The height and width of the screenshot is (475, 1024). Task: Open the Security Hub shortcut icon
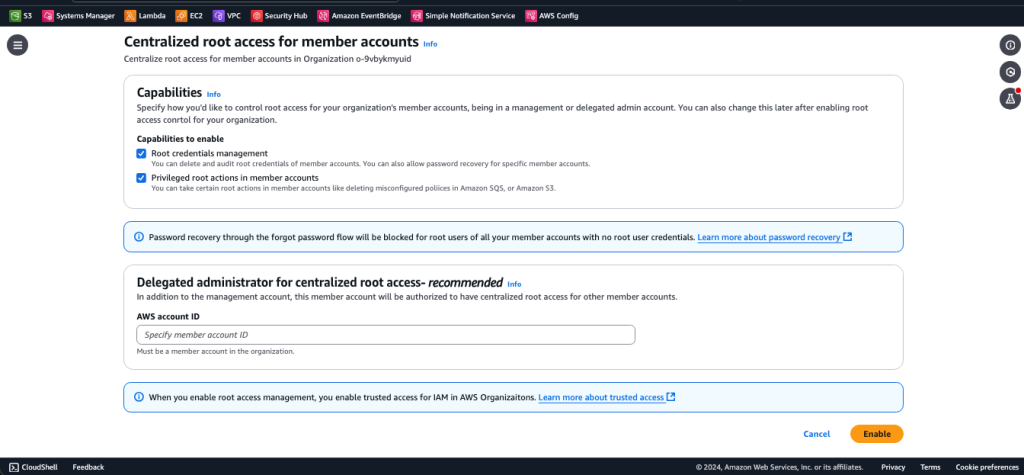pyautogui.click(x=257, y=16)
